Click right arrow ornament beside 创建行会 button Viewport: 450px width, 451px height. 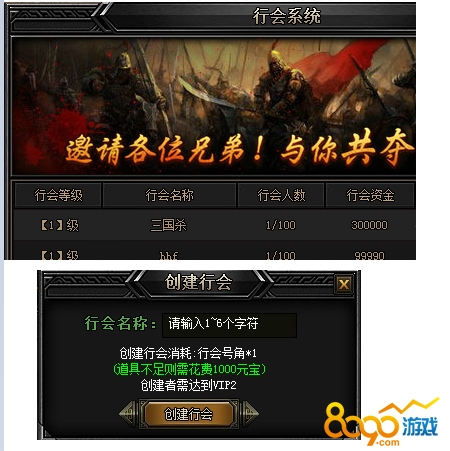click(250, 414)
